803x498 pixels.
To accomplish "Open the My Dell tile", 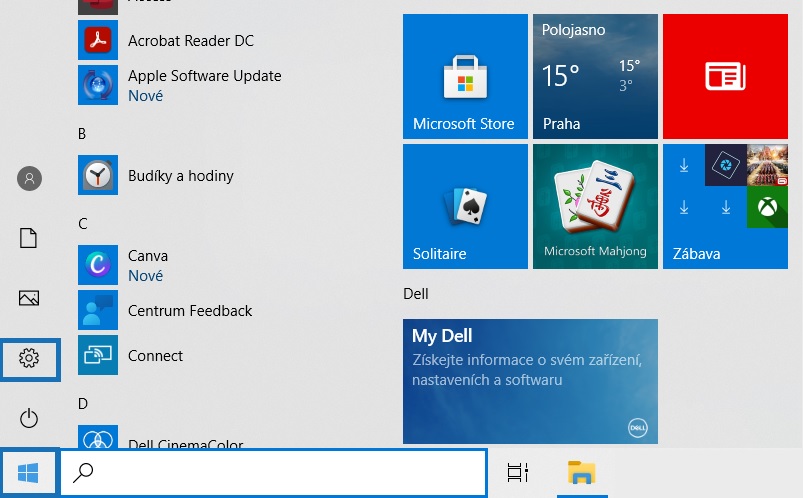I will [x=530, y=381].
